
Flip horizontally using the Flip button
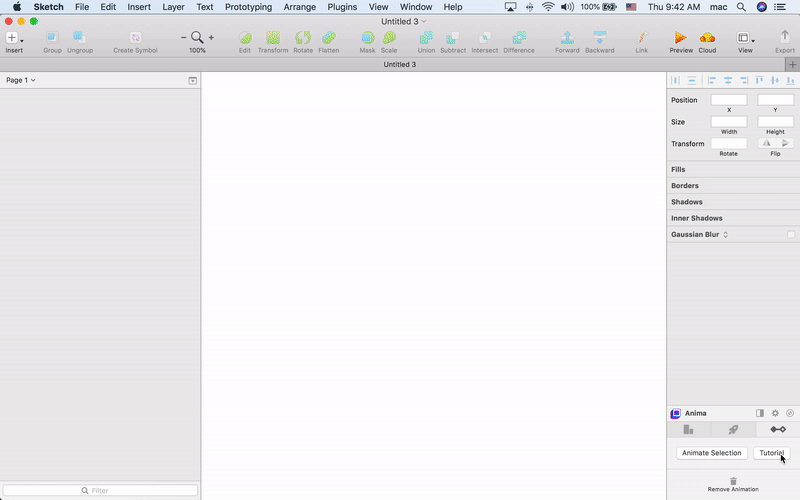[766, 143]
